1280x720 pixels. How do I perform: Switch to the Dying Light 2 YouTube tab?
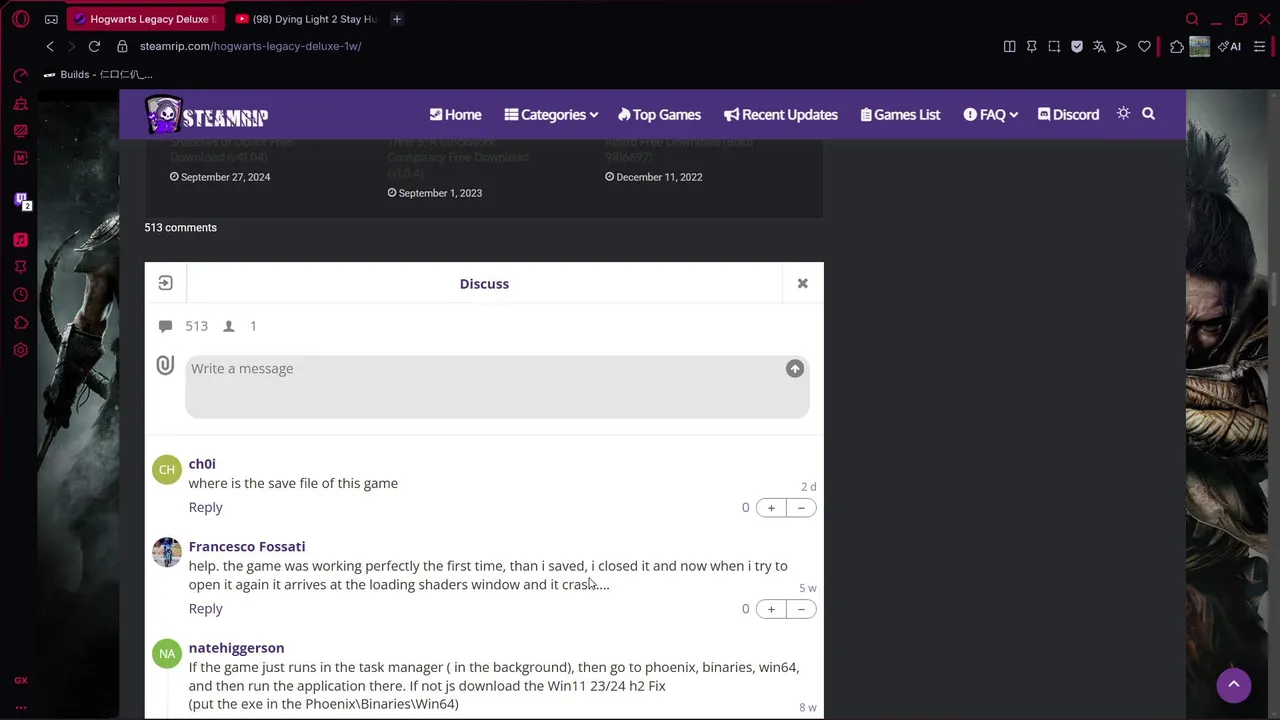tap(306, 19)
